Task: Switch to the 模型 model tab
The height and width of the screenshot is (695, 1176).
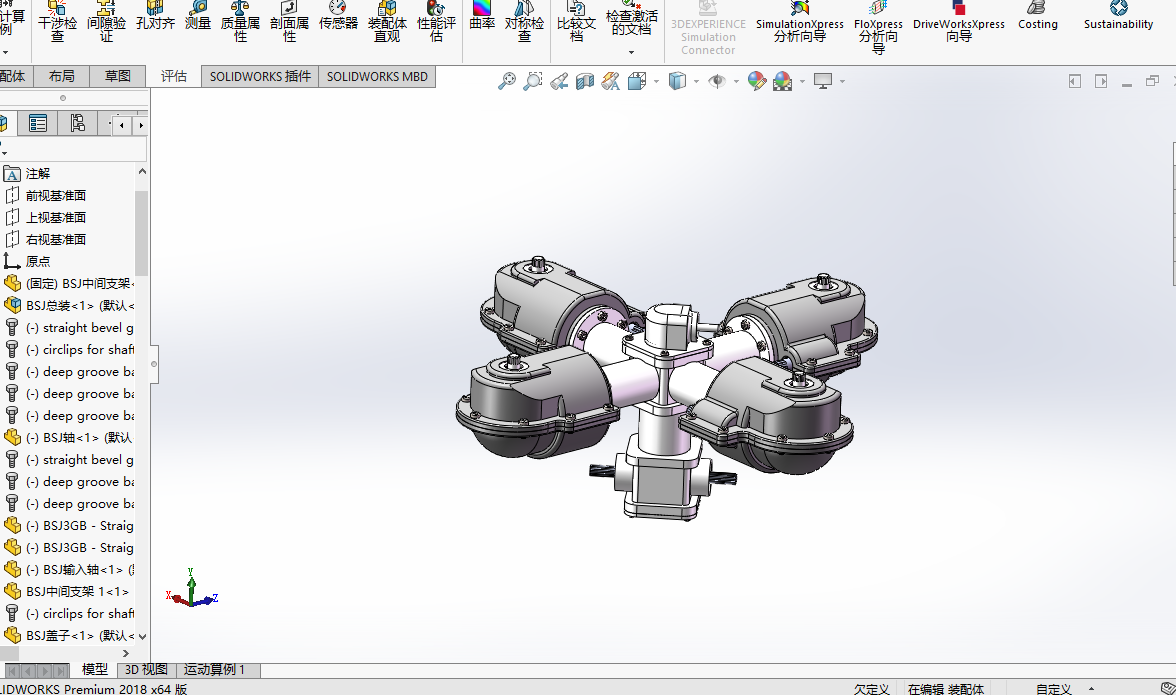Action: click(x=94, y=670)
